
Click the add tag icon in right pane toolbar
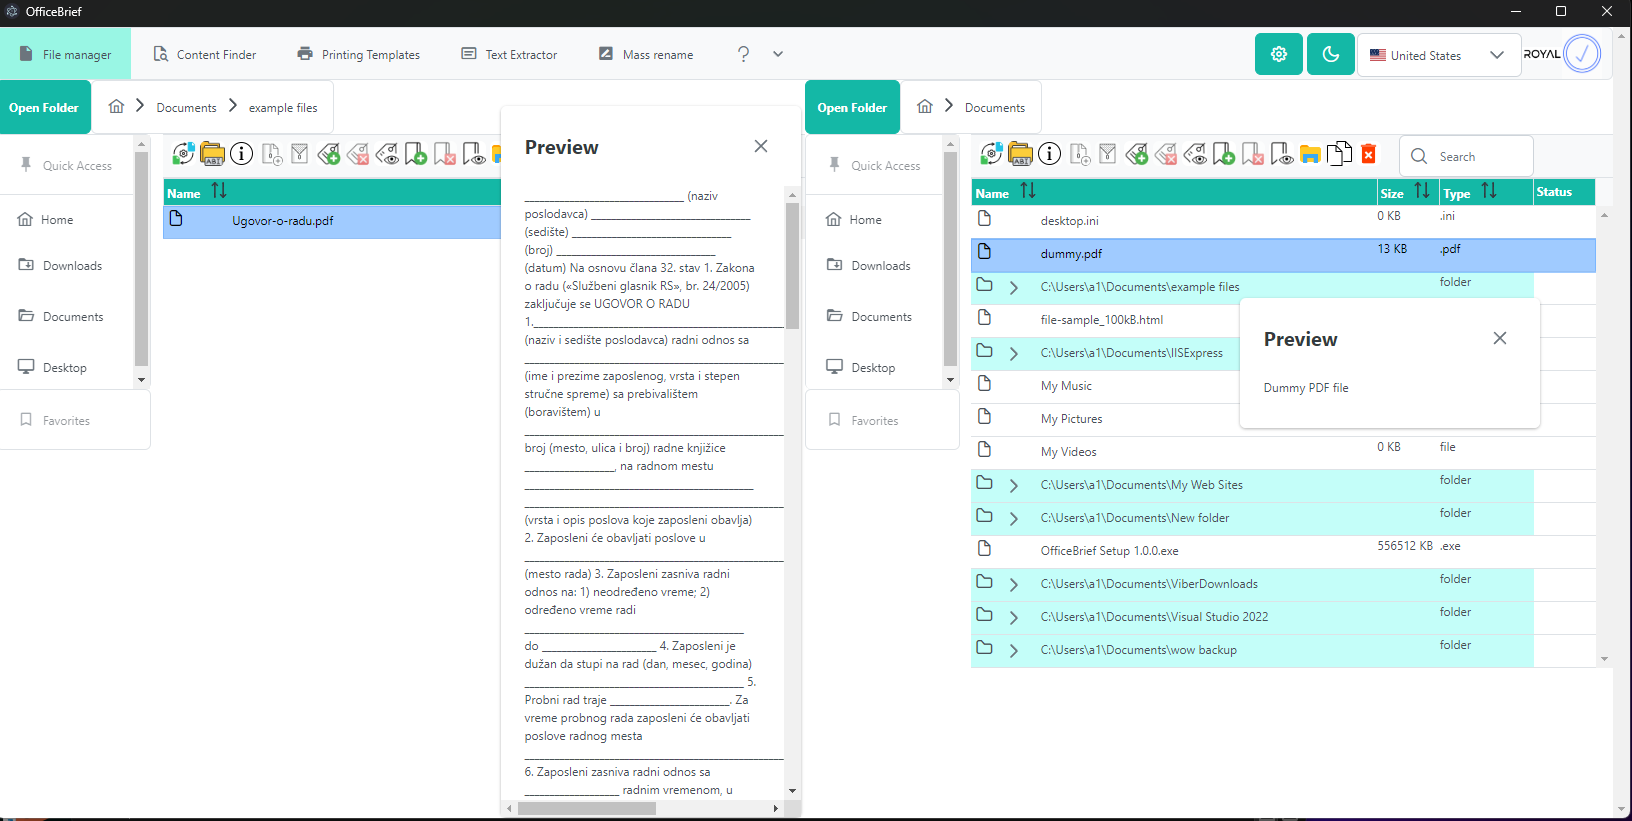click(x=1136, y=154)
